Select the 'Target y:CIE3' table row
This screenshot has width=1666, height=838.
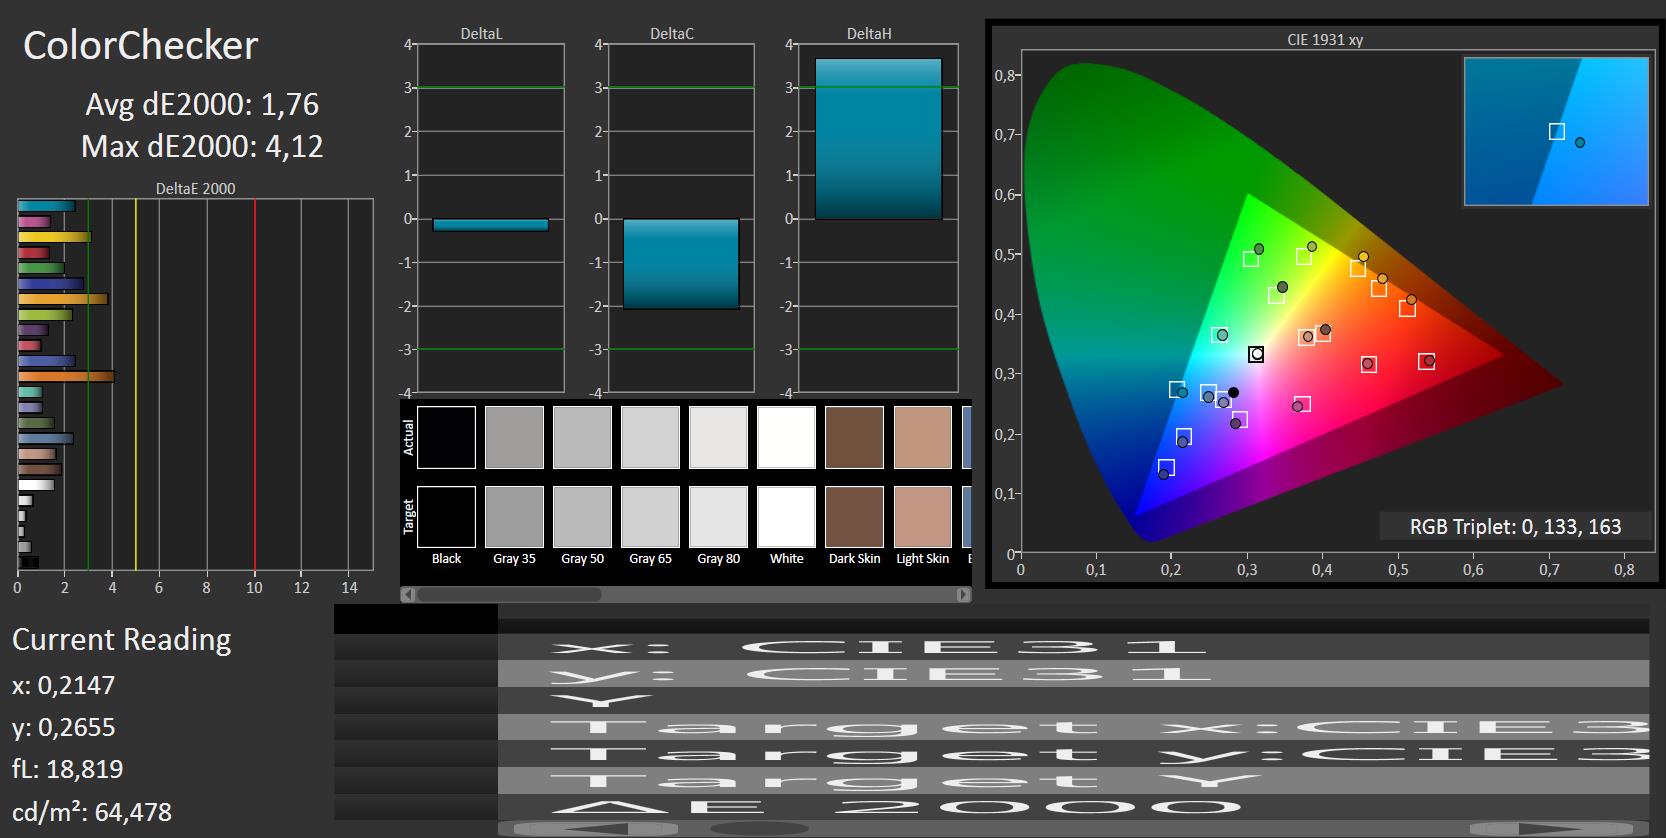tap(991, 754)
